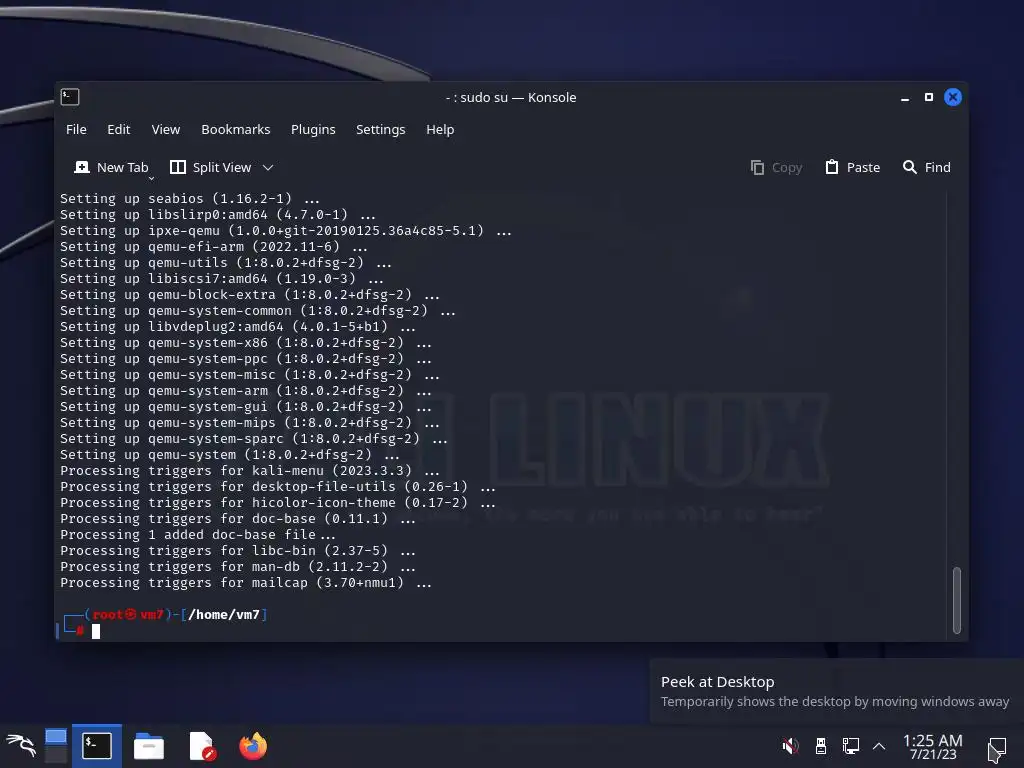
Task: Click 'Setting up ipxe-qemu' line
Action: point(285,231)
